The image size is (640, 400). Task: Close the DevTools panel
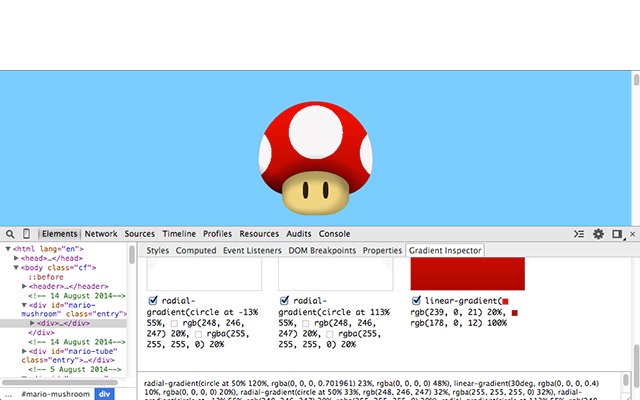click(x=632, y=234)
